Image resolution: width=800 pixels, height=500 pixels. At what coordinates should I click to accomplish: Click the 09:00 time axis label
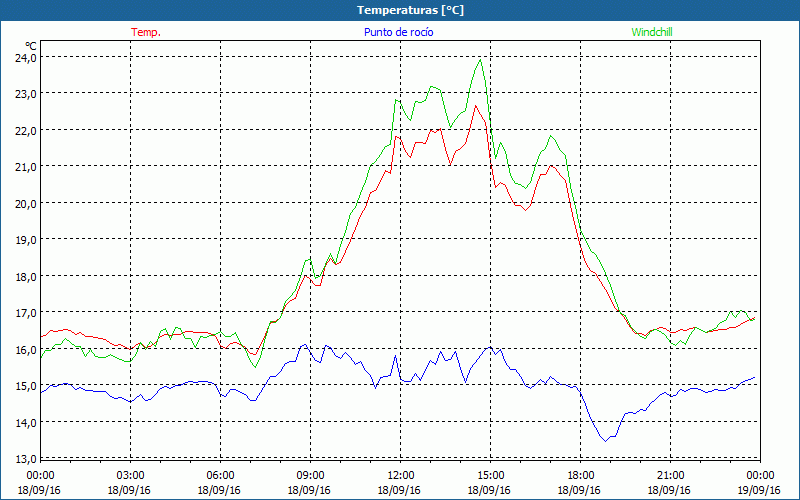(310, 476)
